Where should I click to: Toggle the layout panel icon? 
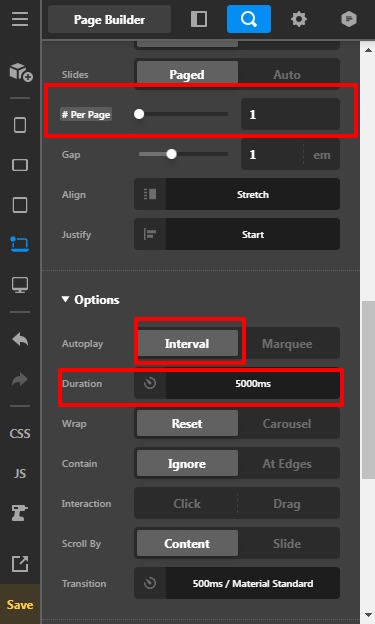click(x=199, y=19)
